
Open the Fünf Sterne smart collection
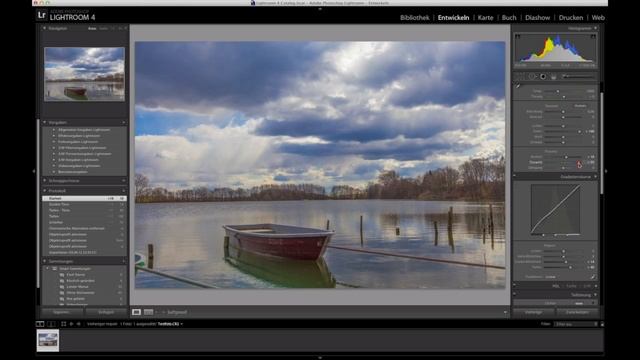pos(76,275)
